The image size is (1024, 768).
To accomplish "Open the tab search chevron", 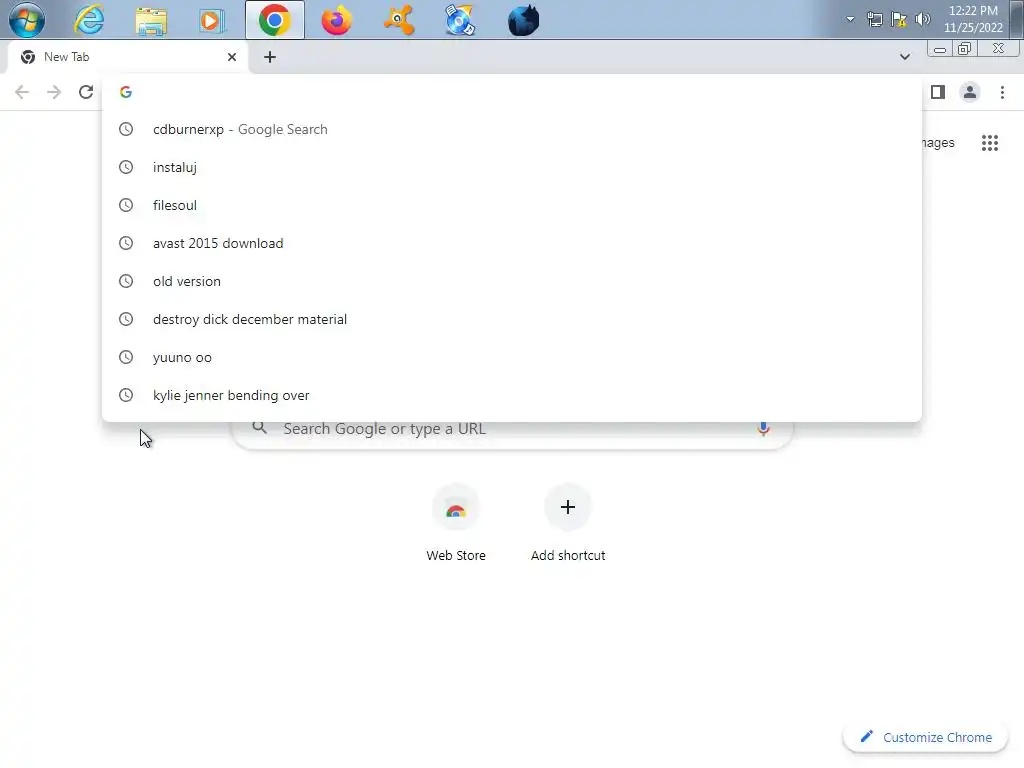I will click(x=904, y=57).
